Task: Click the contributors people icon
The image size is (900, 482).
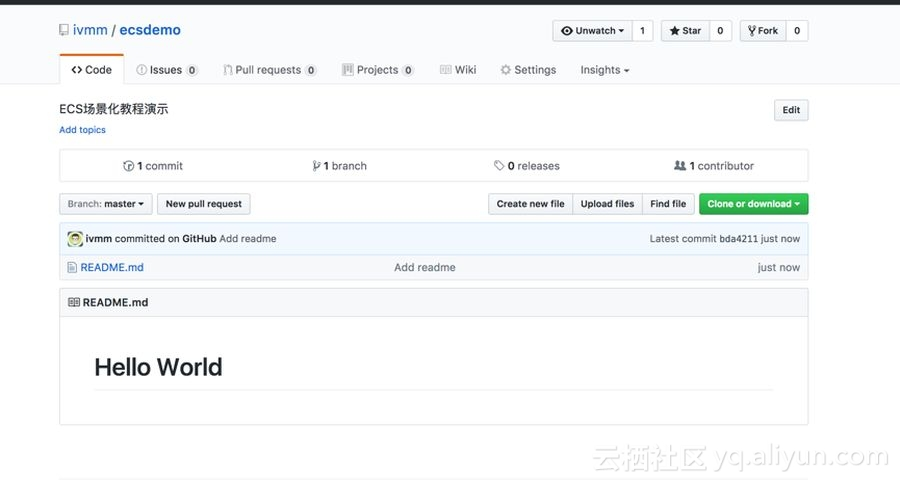Action: (x=680, y=165)
